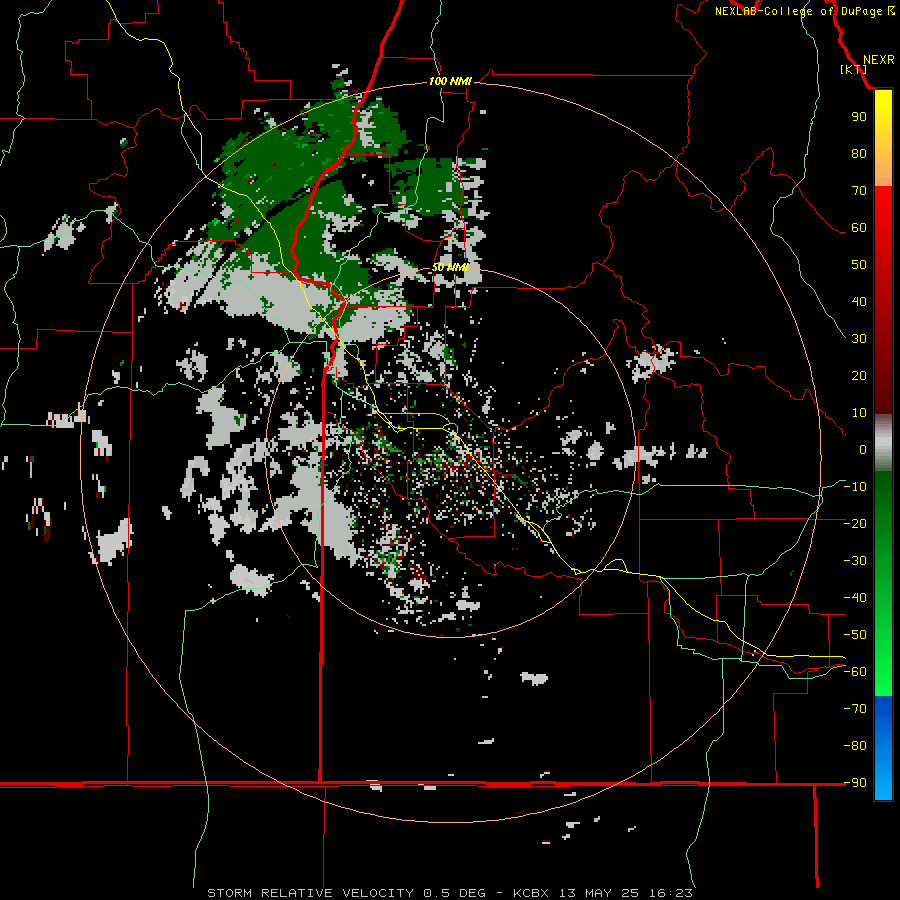Click the 80 value on velocity scale

coord(859,153)
